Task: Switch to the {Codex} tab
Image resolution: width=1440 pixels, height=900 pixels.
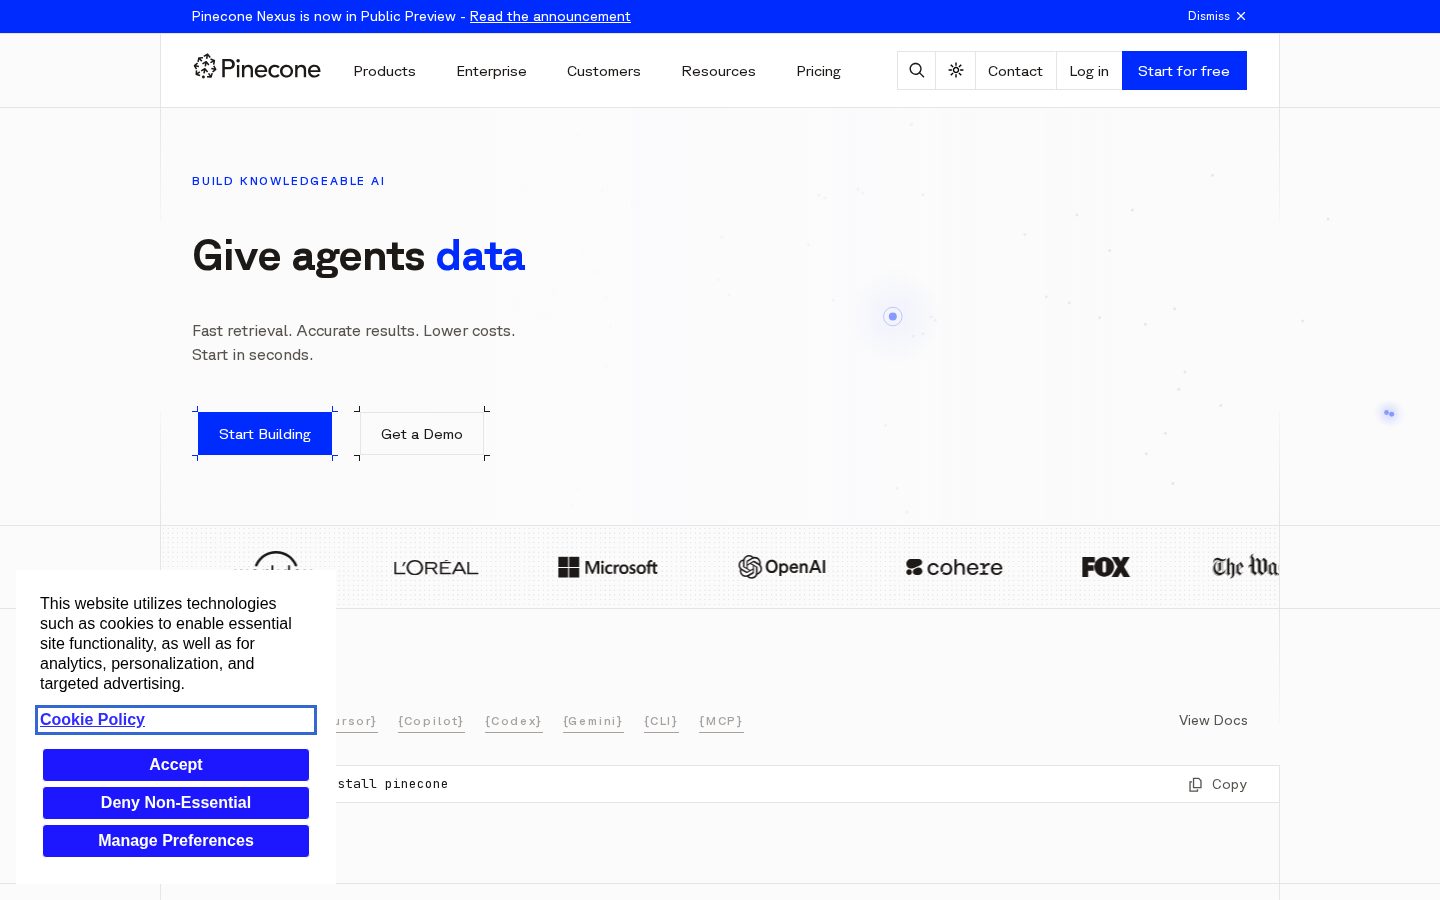Action: pyautogui.click(x=513, y=721)
